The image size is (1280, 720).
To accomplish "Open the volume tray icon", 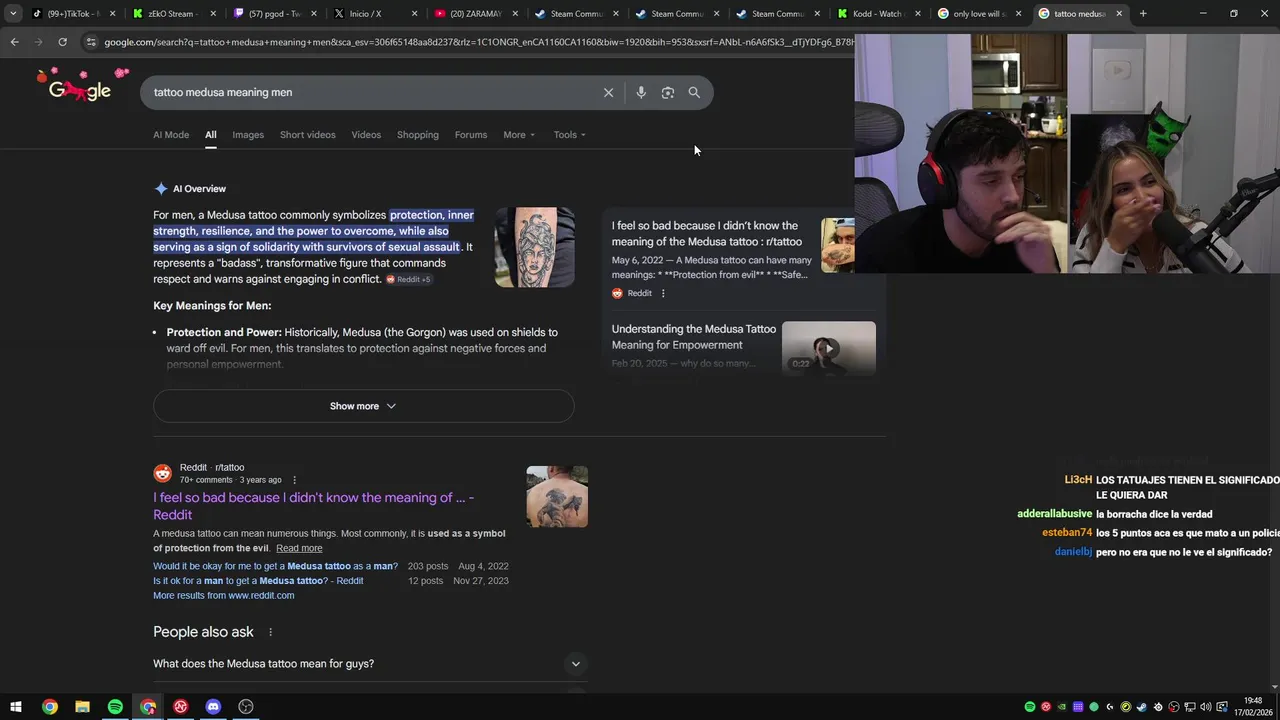I will (x=1206, y=707).
